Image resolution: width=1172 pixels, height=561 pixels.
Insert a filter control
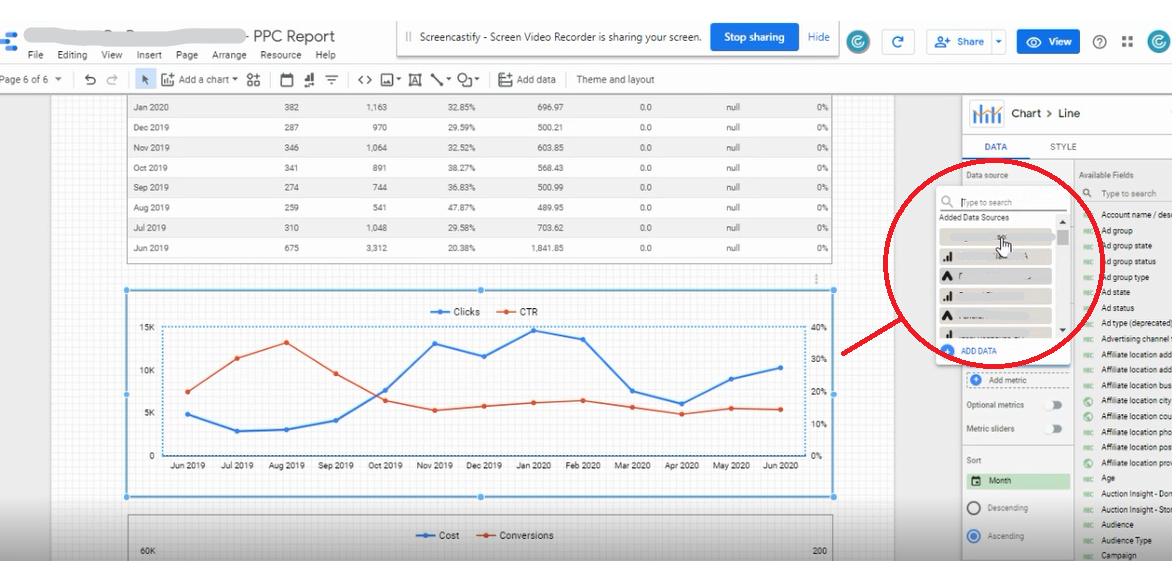point(332,80)
